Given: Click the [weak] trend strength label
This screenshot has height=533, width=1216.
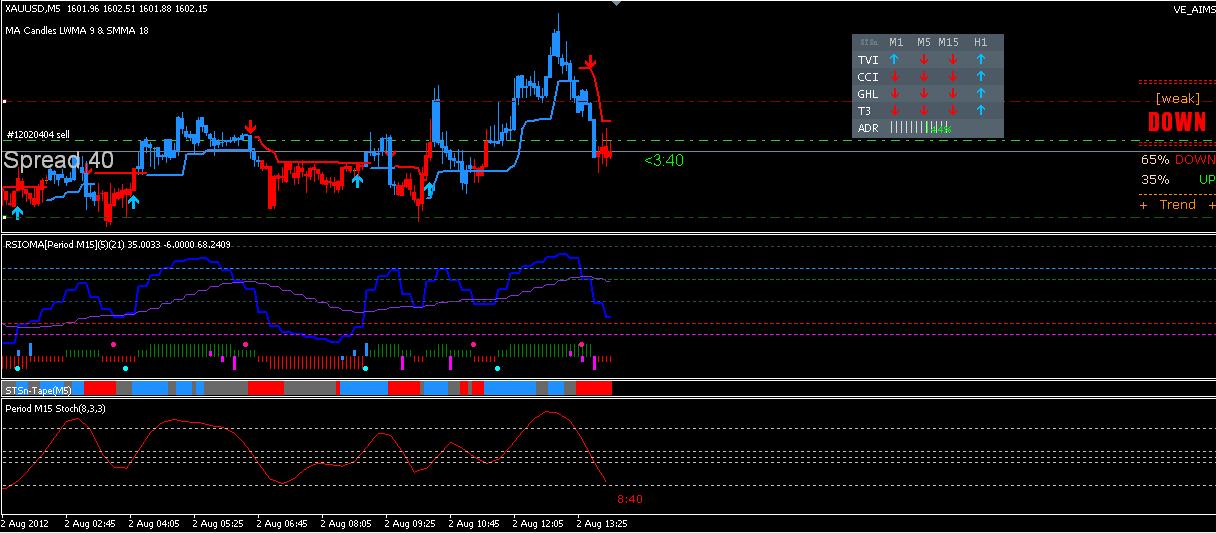Looking at the screenshot, I should [1177, 99].
